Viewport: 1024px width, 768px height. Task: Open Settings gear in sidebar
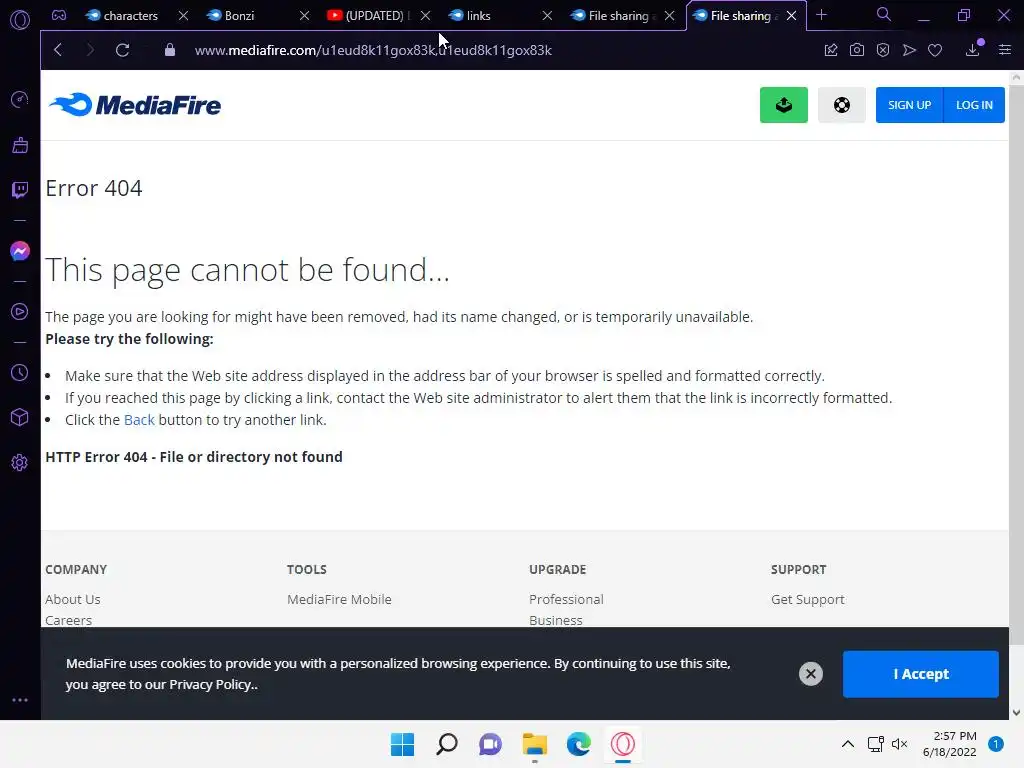pos(20,462)
